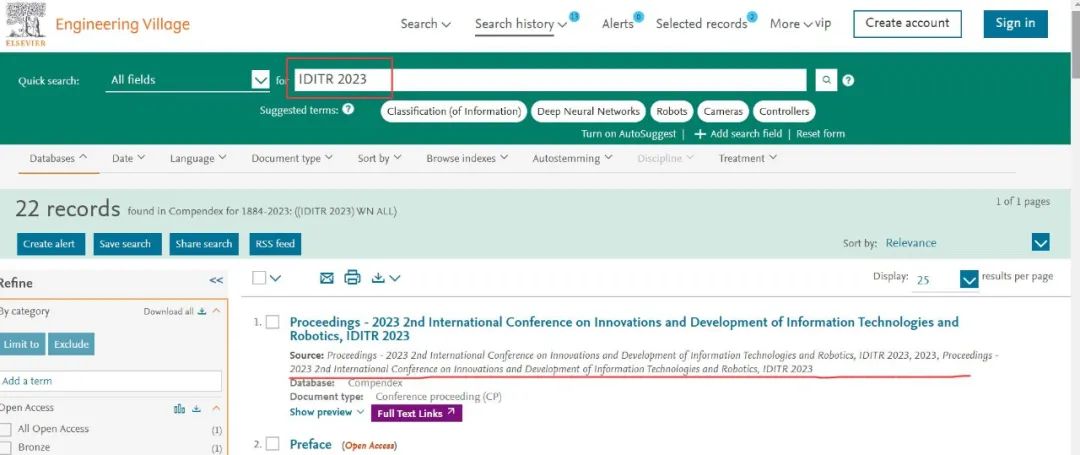Image resolution: width=1080 pixels, height=455 pixels.
Task: Select the Cameras suggested term
Action: click(723, 112)
